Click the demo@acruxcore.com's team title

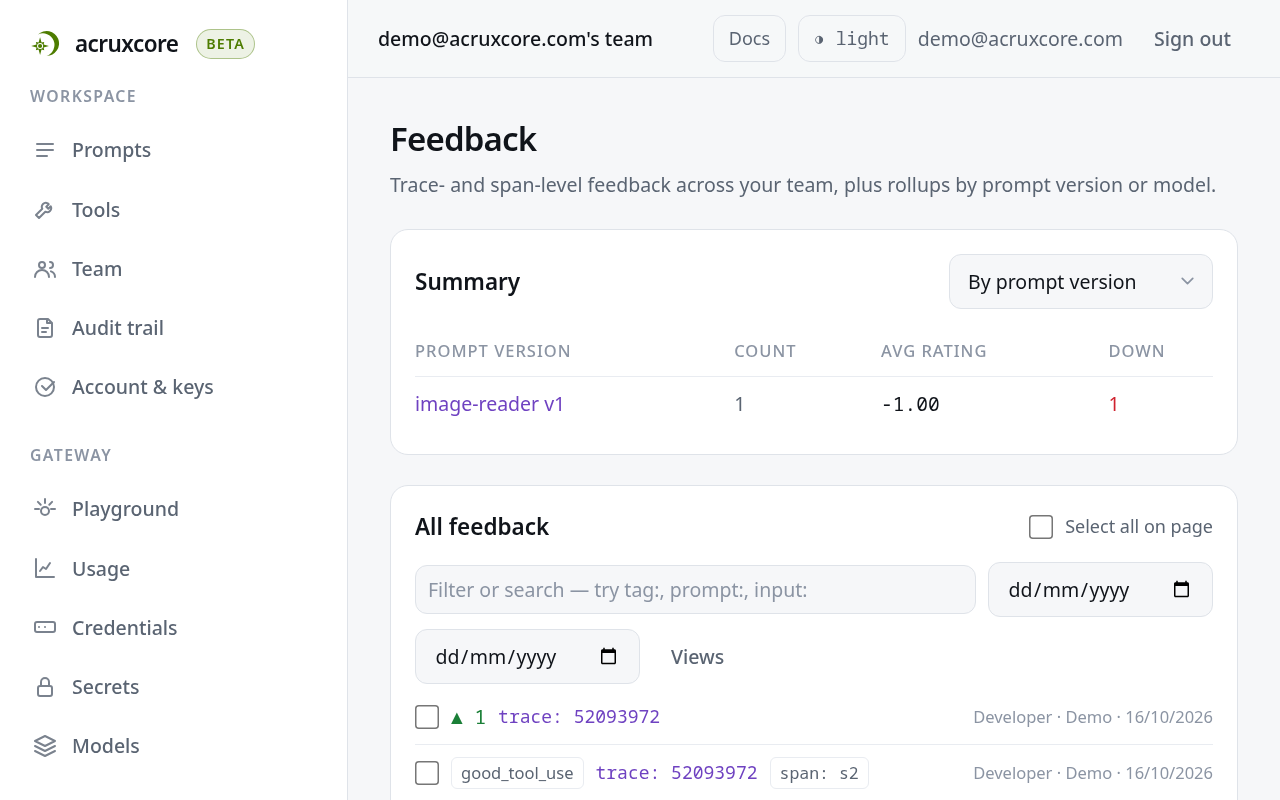pos(515,39)
